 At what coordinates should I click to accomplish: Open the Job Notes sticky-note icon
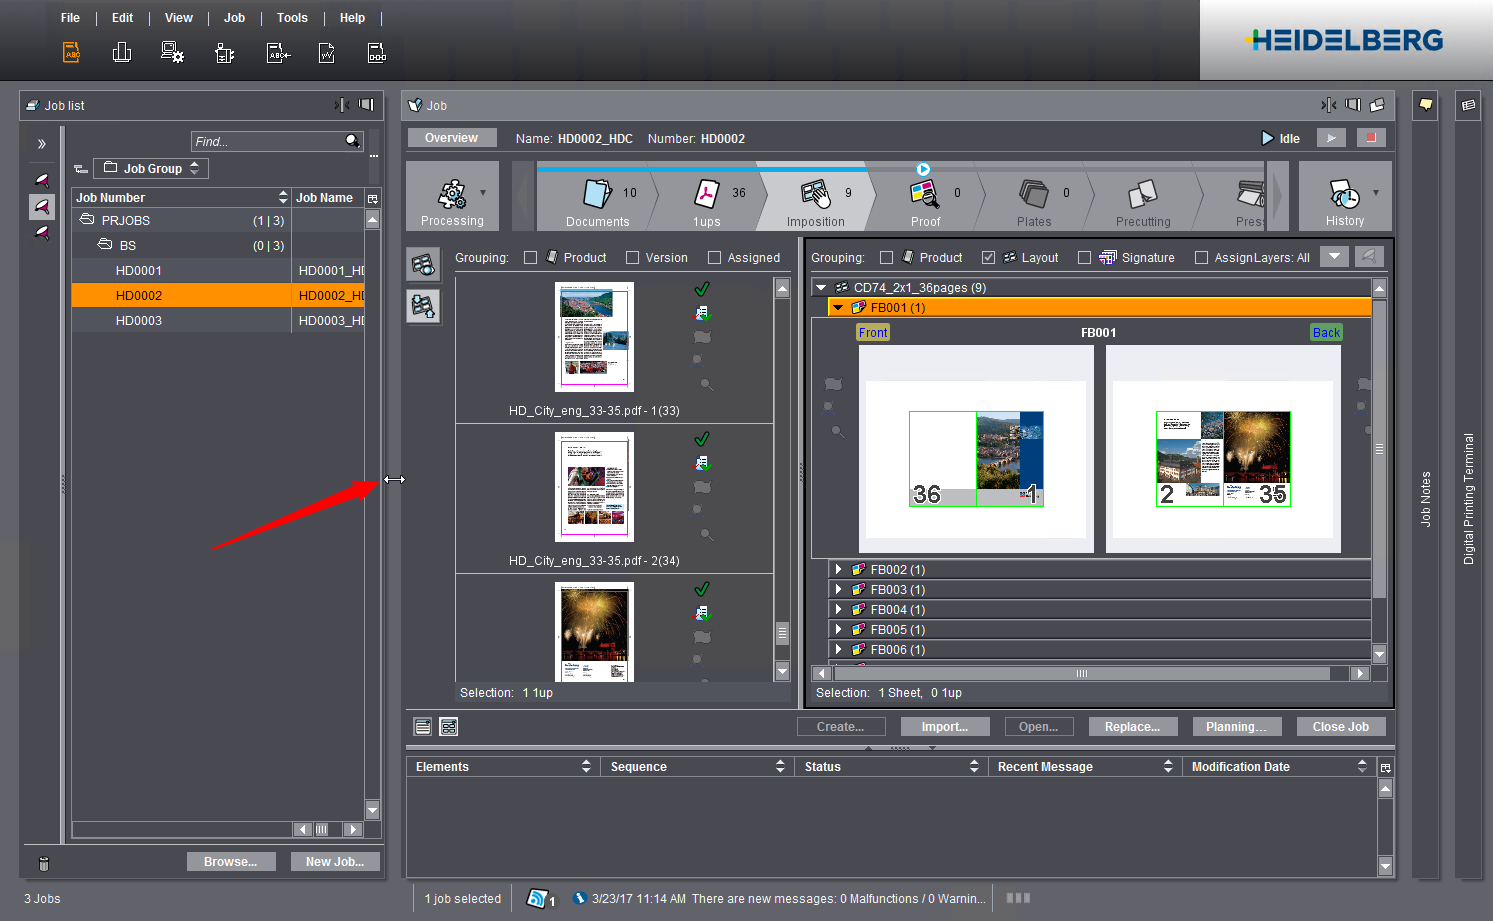click(x=1425, y=105)
